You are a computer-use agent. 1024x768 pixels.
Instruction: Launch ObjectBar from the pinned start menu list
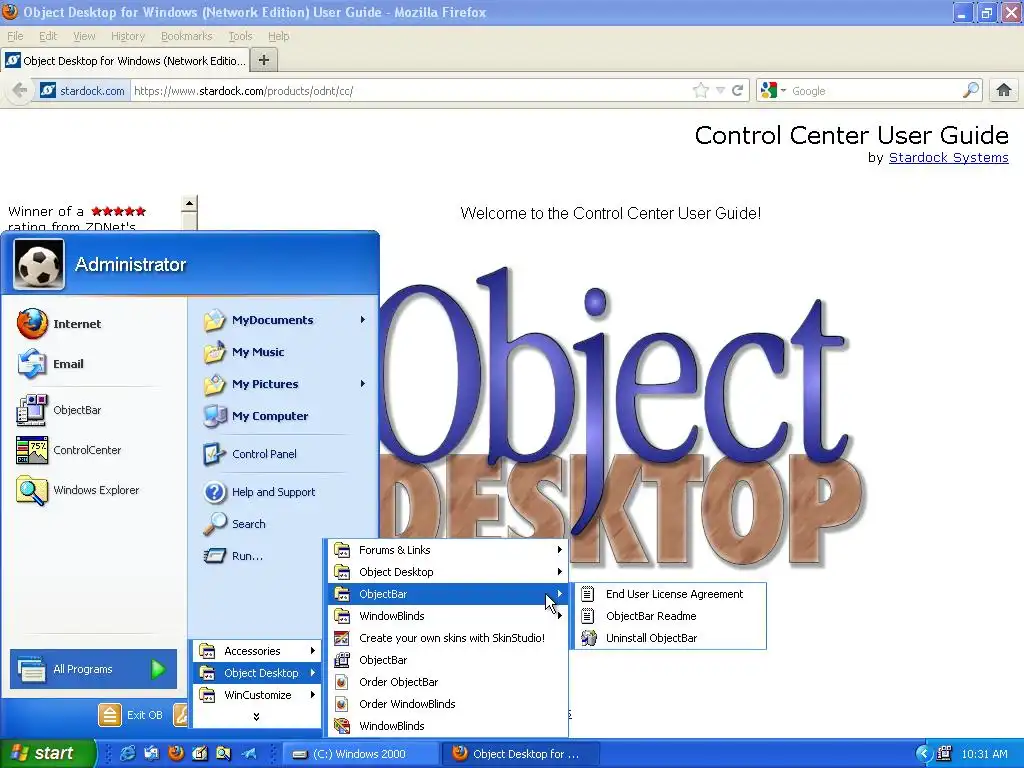pyautogui.click(x=59, y=410)
